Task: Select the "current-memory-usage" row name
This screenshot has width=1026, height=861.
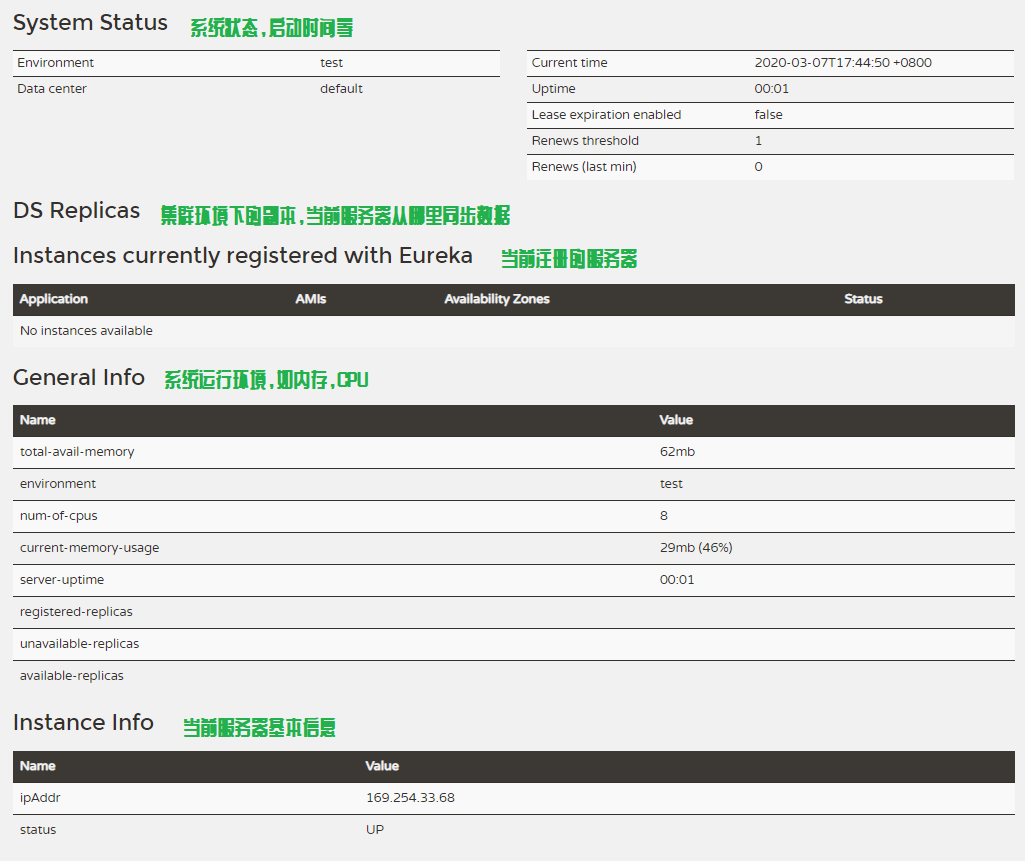Action: [x=90, y=548]
